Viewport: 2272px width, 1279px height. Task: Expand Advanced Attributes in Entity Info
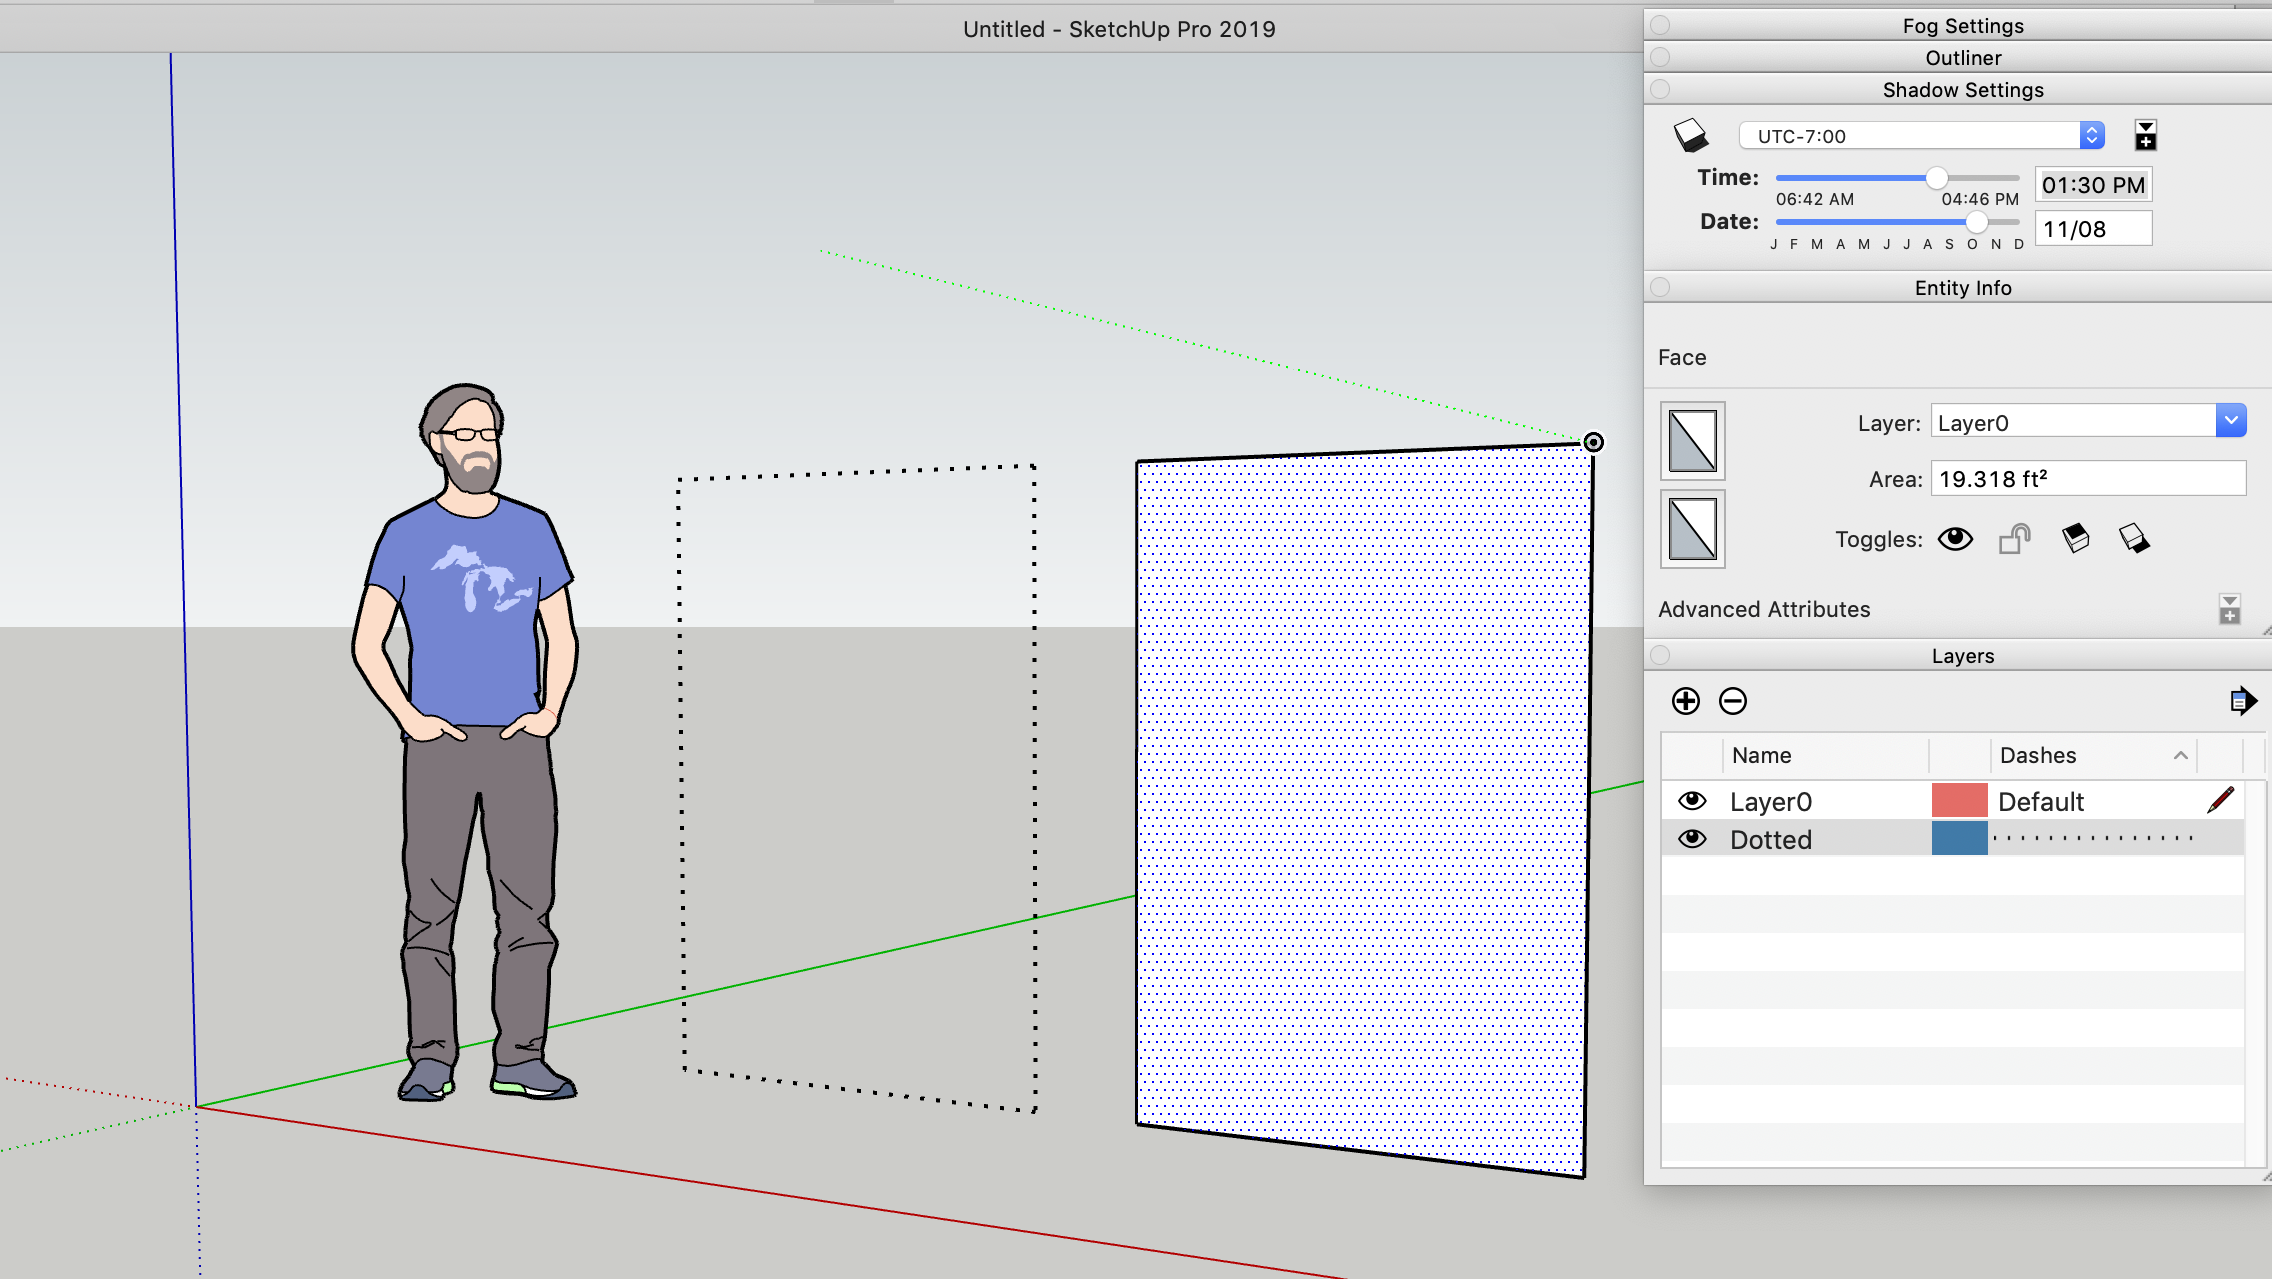[x=2230, y=608]
